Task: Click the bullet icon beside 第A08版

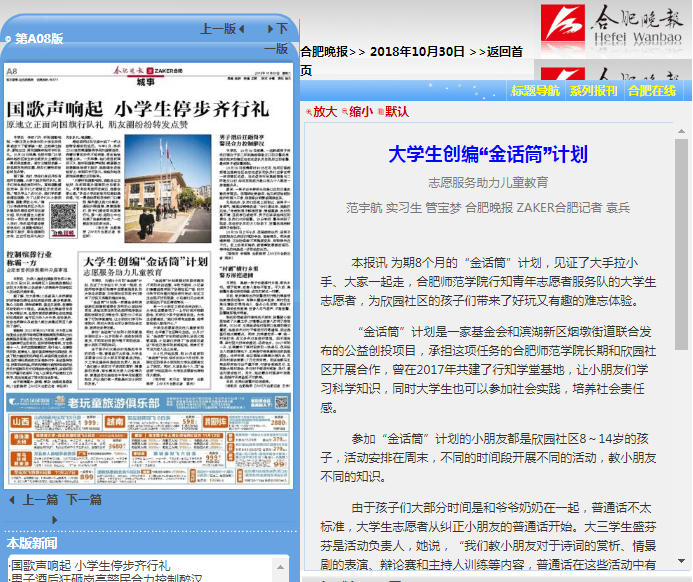Action: pyautogui.click(x=7, y=39)
